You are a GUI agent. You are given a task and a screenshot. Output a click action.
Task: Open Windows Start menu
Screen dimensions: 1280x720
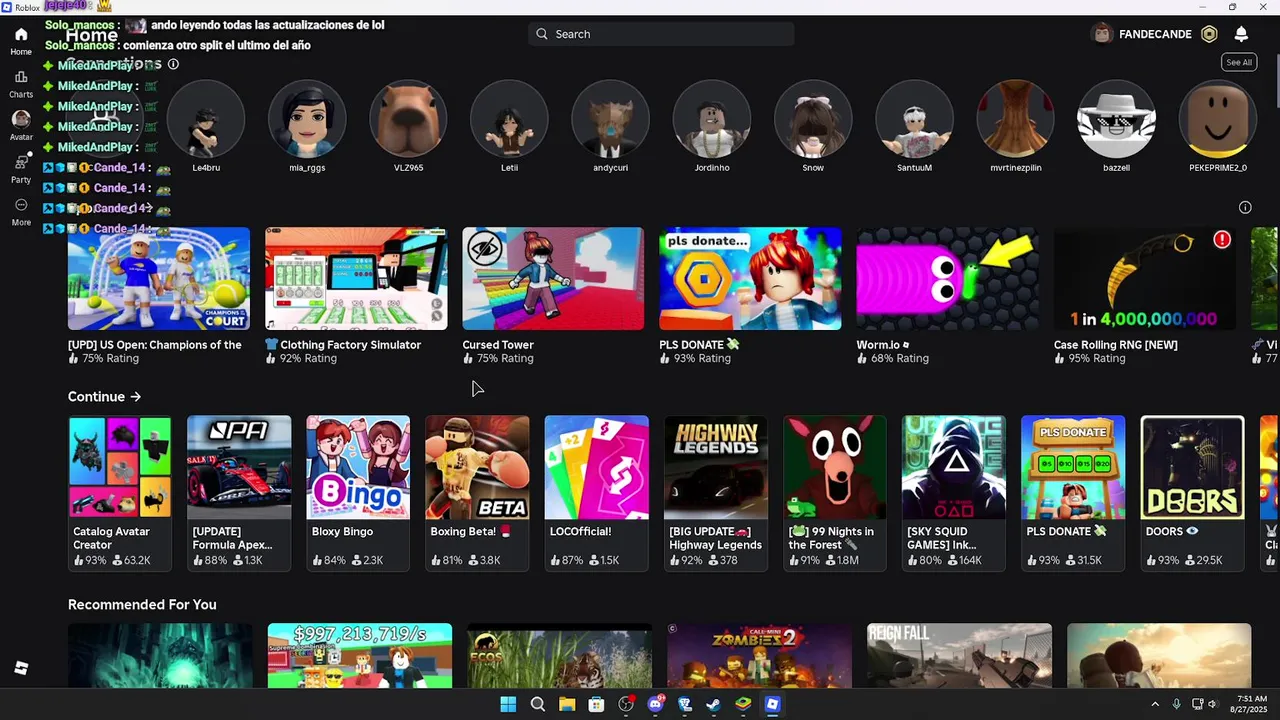click(x=508, y=704)
